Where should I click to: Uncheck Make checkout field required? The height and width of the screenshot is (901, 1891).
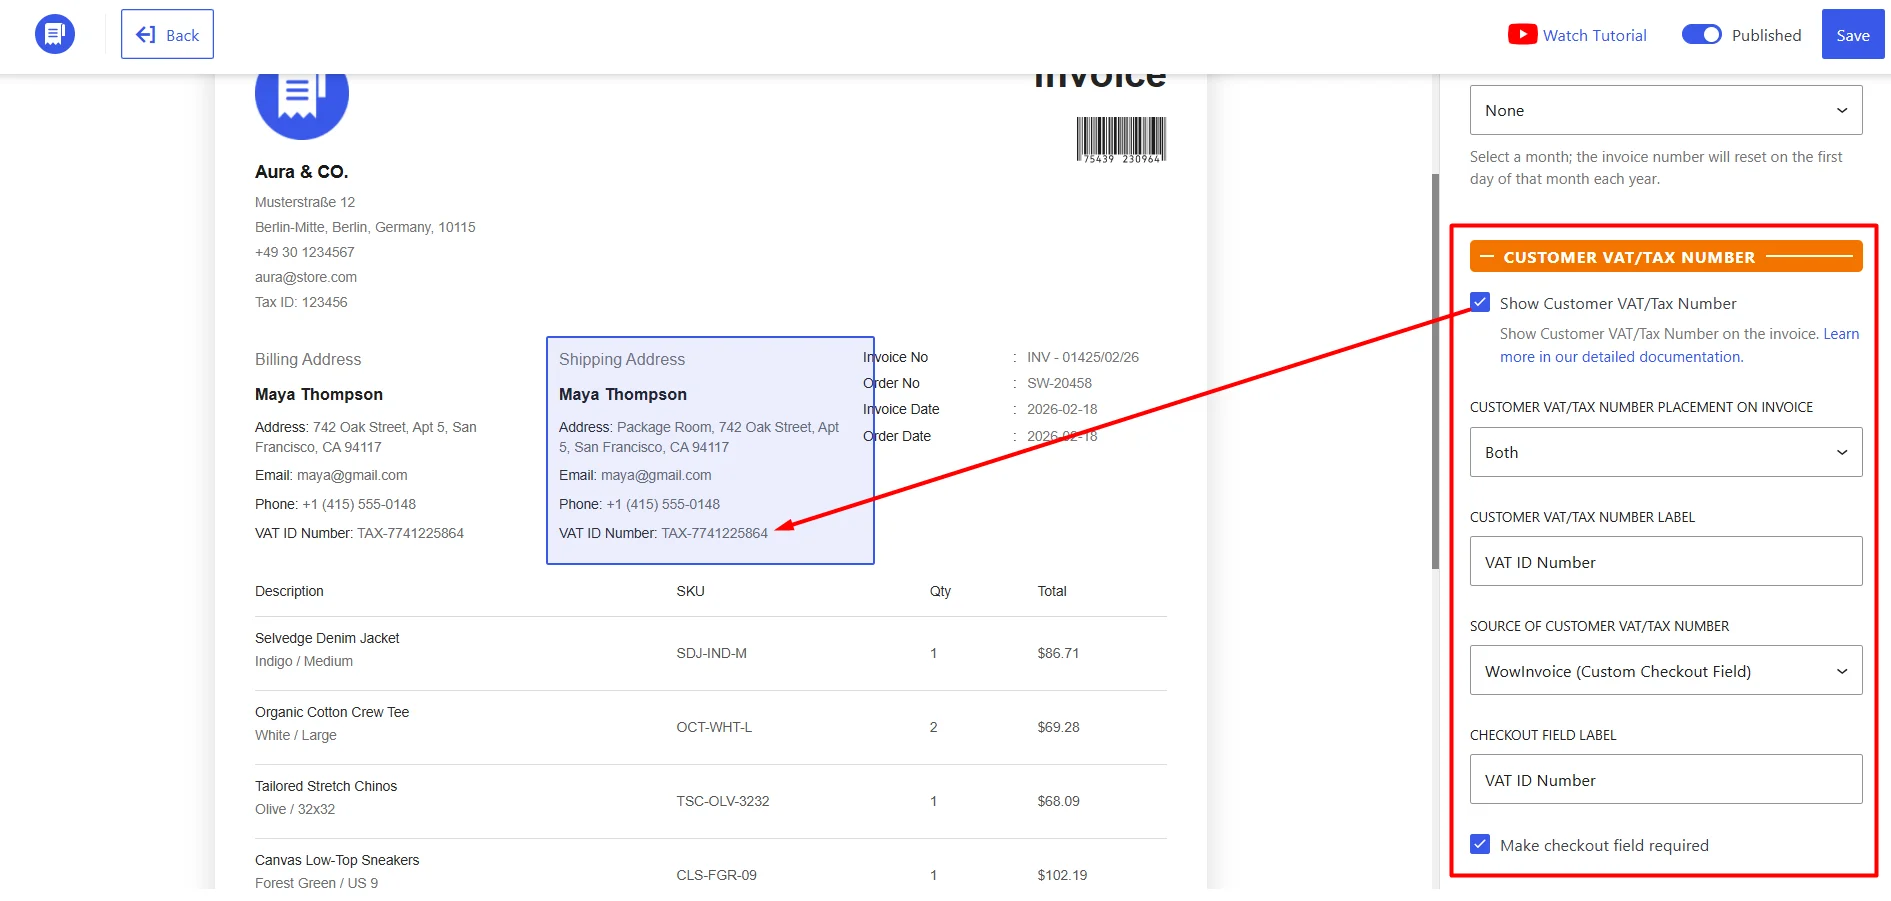pos(1480,844)
